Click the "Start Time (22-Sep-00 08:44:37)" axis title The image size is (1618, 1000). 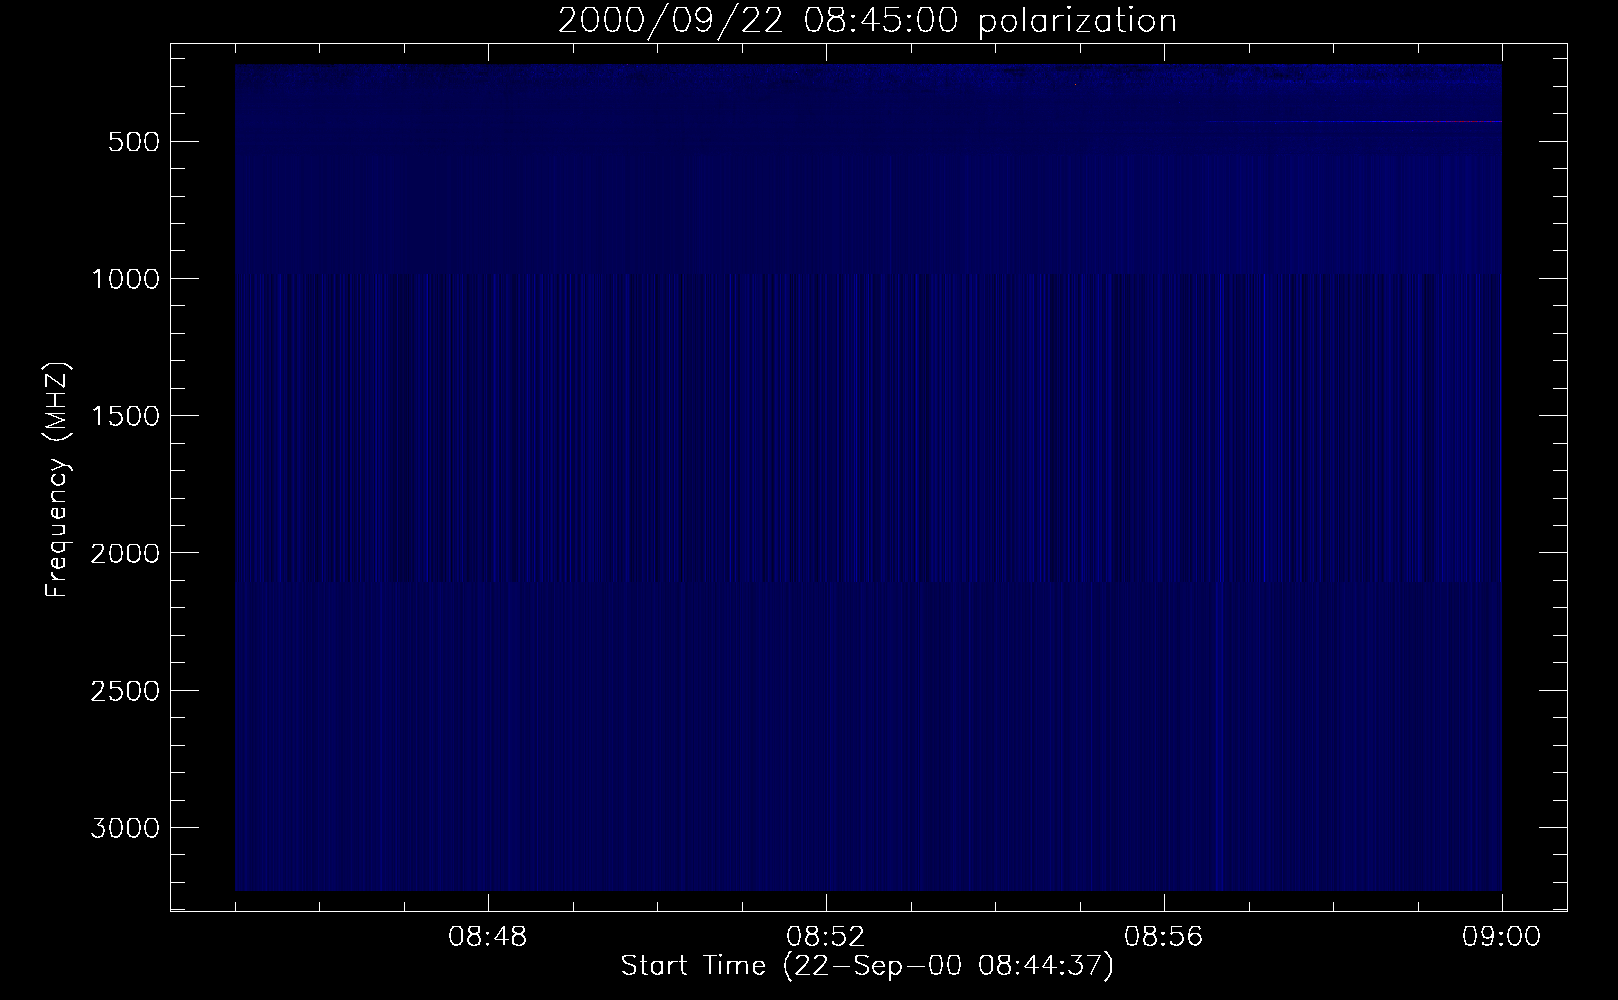[867, 967]
